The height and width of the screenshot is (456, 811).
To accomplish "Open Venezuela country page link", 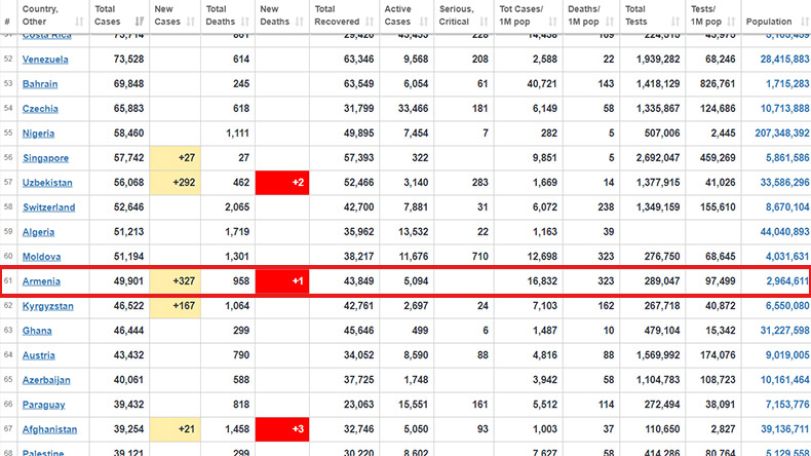I will pyautogui.click(x=45, y=59).
